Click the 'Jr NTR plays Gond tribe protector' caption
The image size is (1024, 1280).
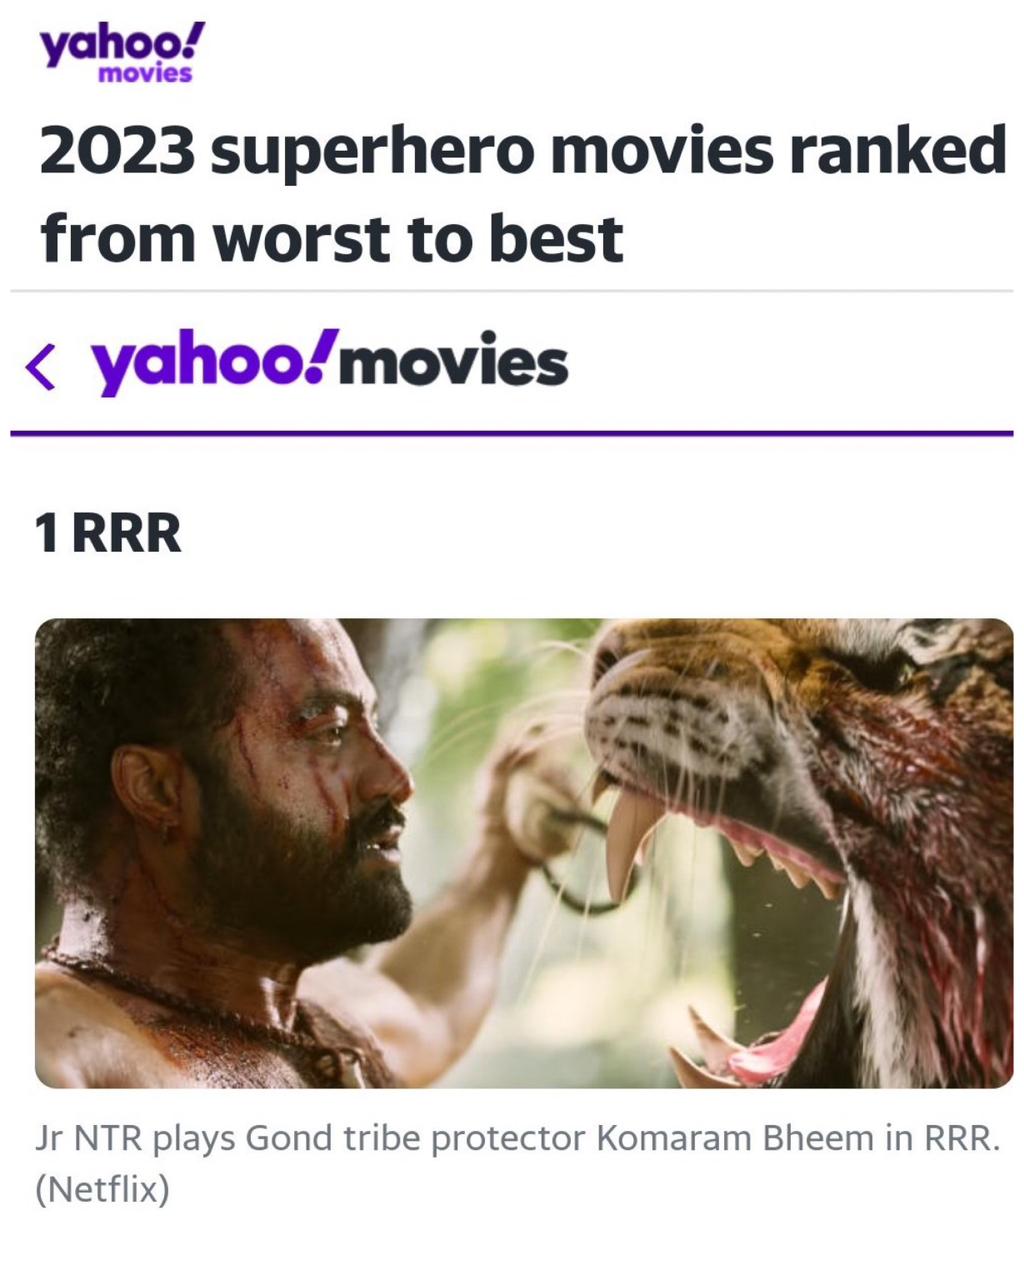(311, 1140)
